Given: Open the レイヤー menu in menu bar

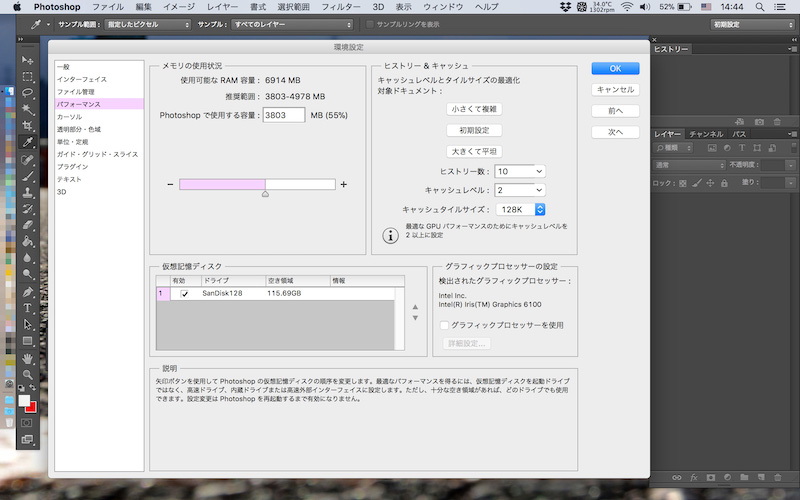Looking at the screenshot, I should coord(222,7).
